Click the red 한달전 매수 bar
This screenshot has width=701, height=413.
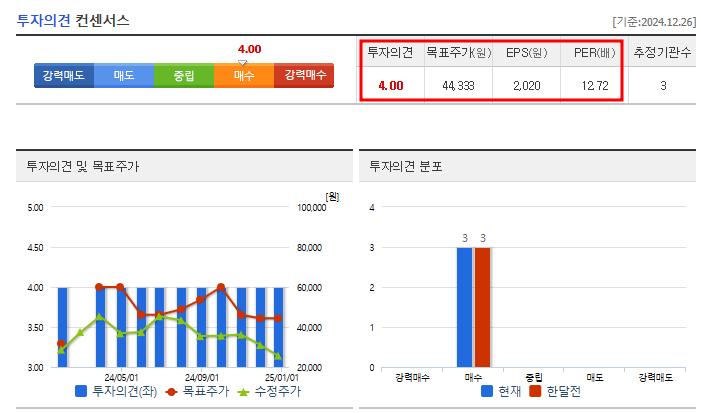(x=483, y=307)
